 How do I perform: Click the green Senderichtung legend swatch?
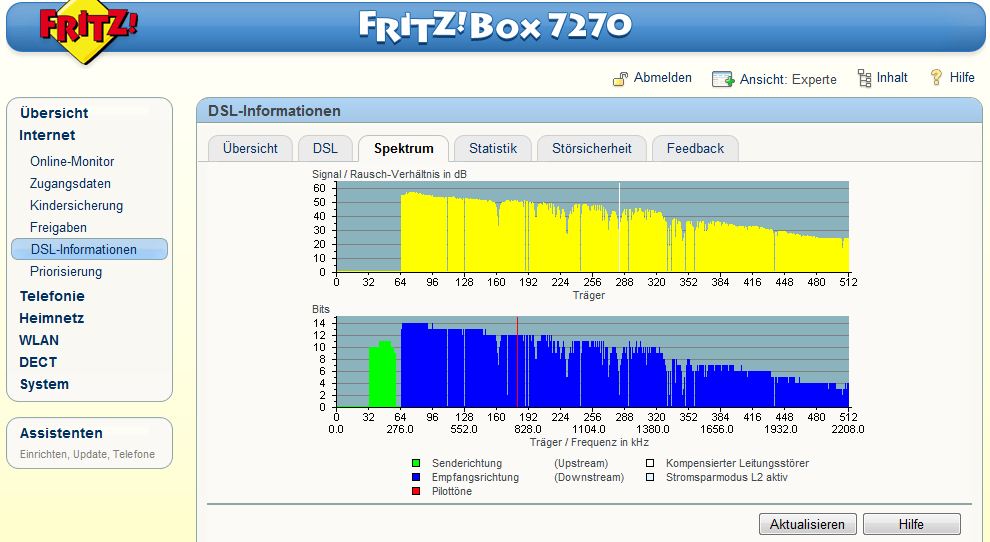[417, 464]
